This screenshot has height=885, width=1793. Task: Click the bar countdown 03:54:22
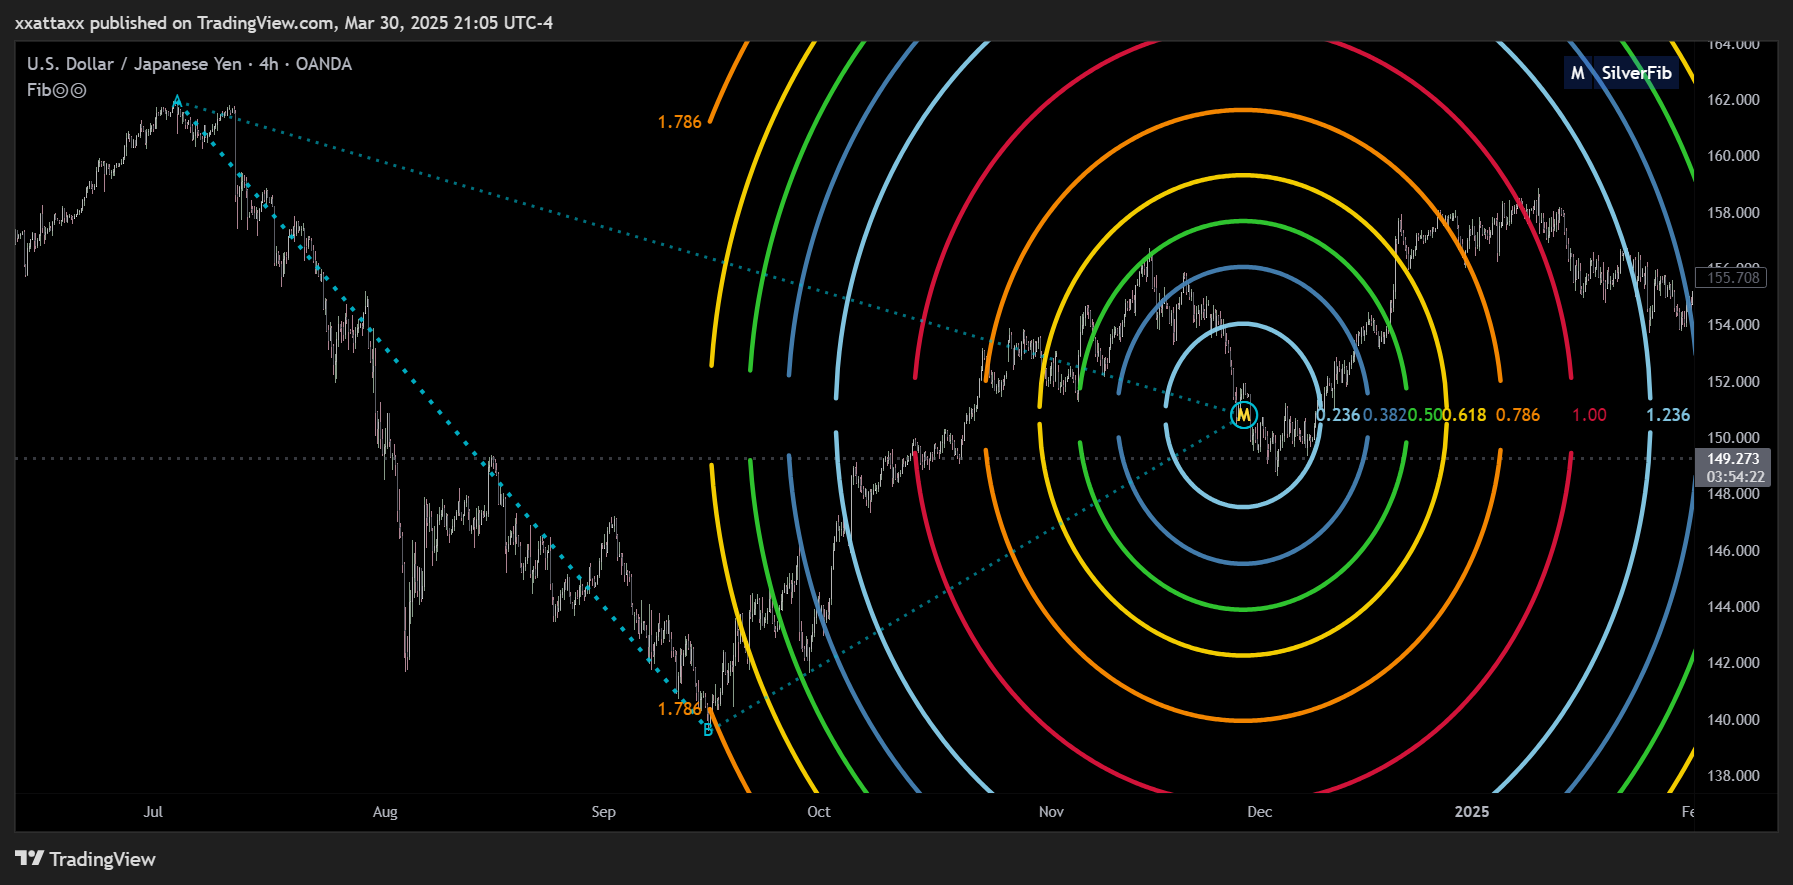click(1733, 477)
